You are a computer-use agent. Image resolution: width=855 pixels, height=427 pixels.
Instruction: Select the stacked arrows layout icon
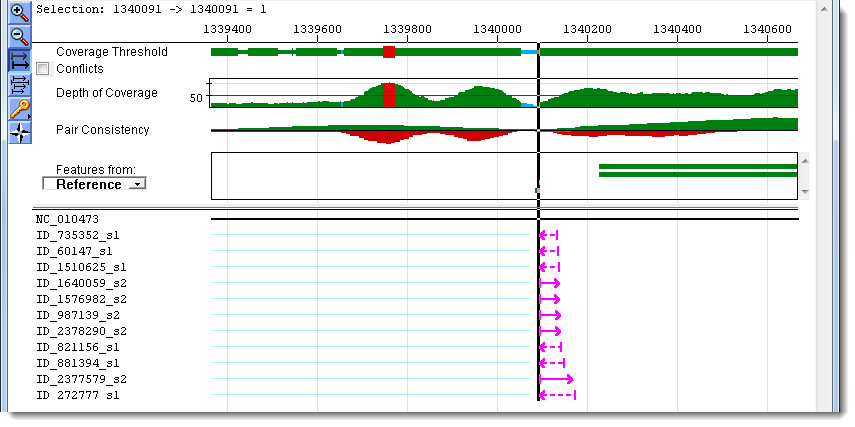point(20,85)
